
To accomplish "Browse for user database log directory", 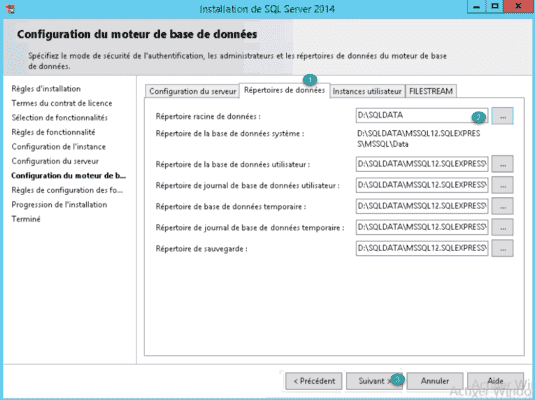I will point(503,186).
